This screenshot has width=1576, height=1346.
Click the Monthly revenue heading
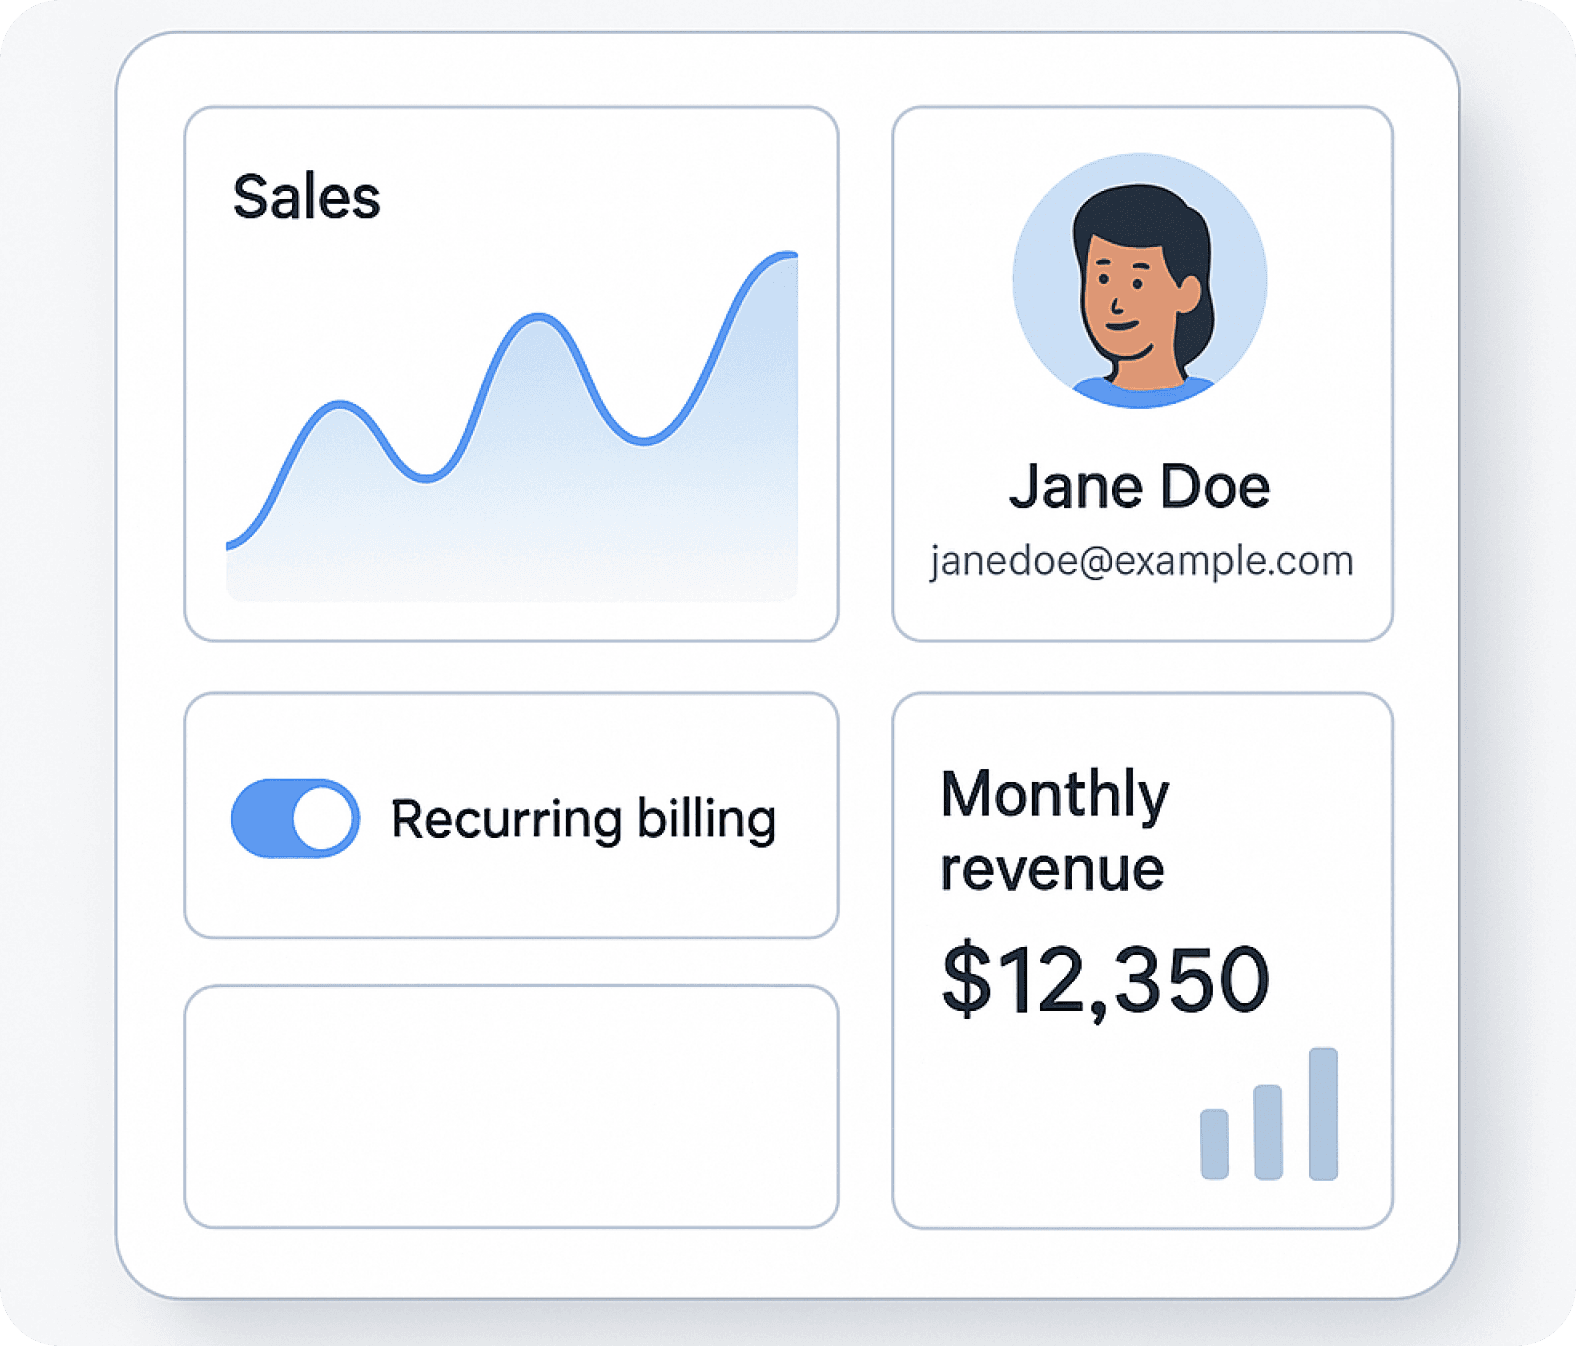pos(1054,830)
